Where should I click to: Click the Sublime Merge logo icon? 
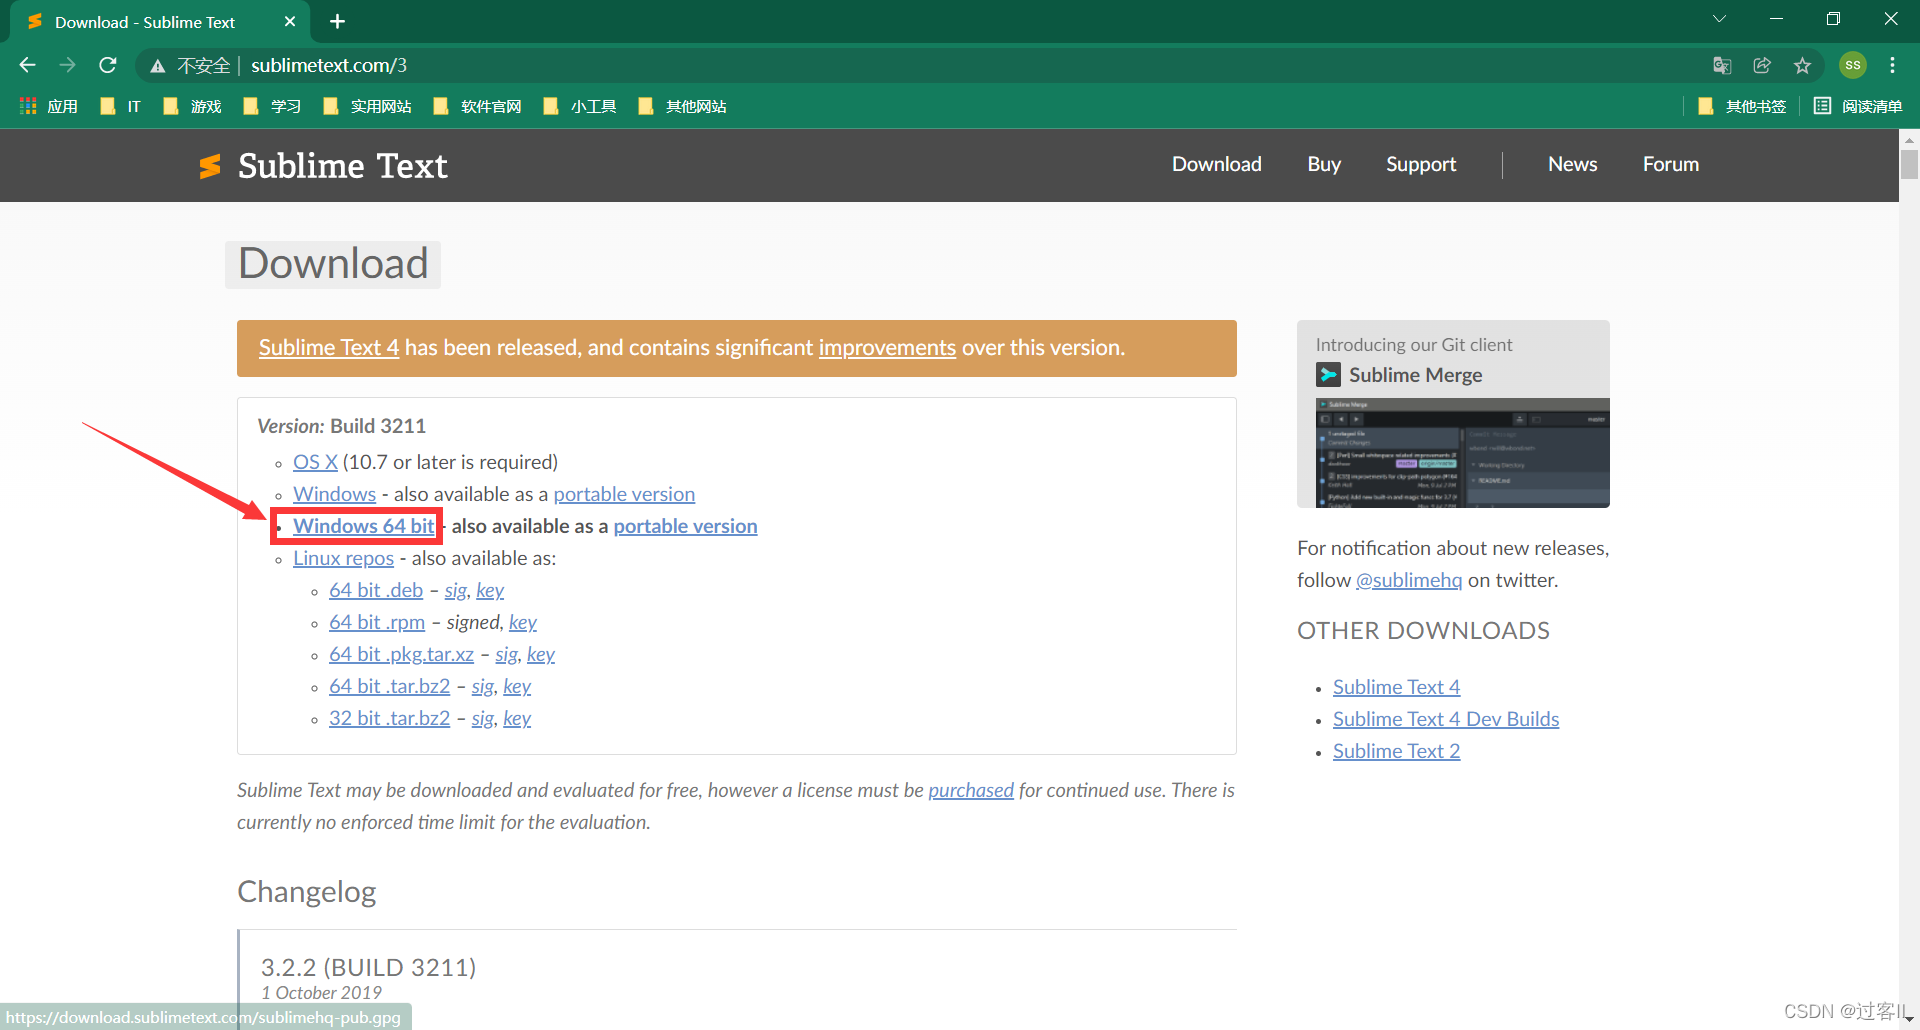click(1328, 375)
